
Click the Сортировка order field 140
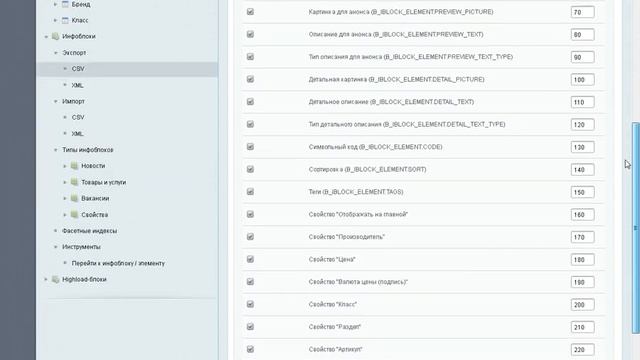tap(582, 169)
